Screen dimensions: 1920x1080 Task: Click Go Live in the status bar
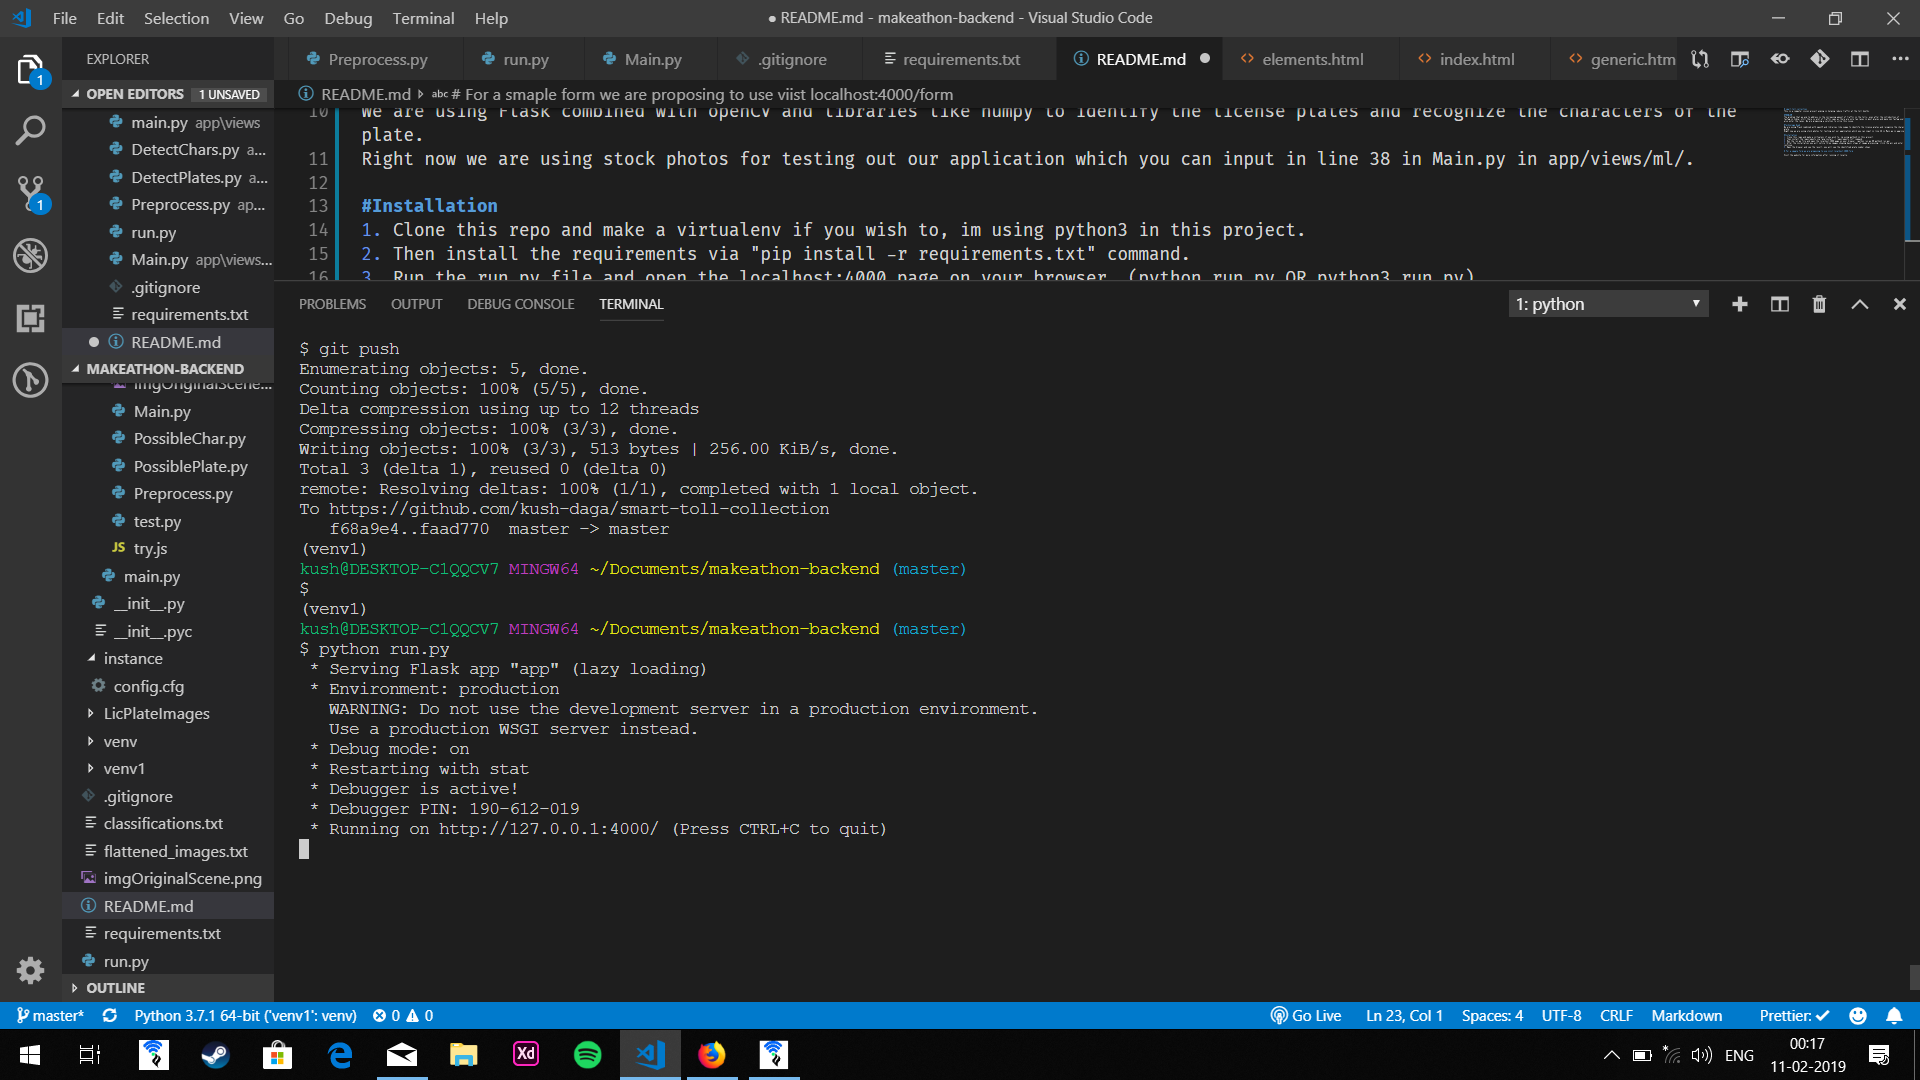1306,1015
